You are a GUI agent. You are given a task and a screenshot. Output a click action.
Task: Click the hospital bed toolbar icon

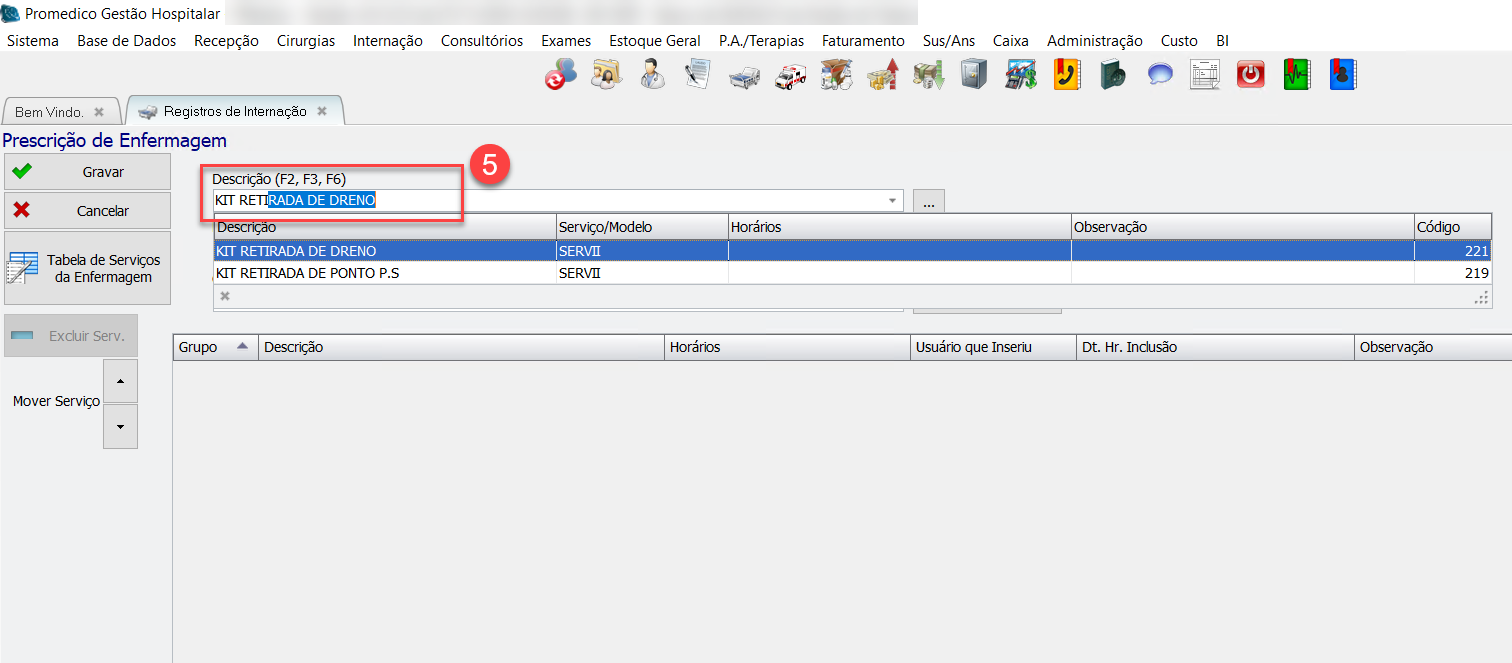pyautogui.click(x=744, y=75)
